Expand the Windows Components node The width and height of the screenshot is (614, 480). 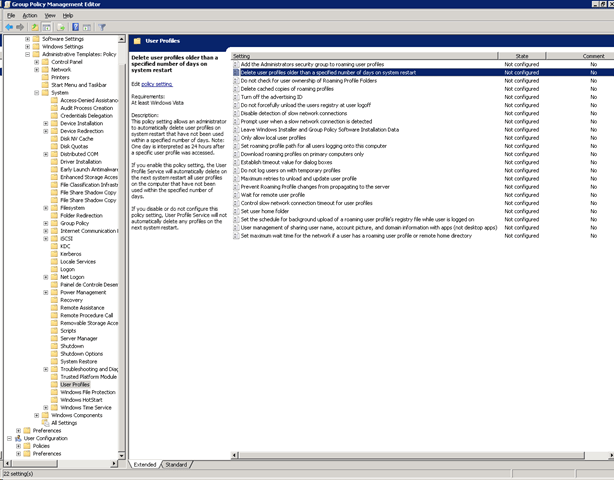36,415
